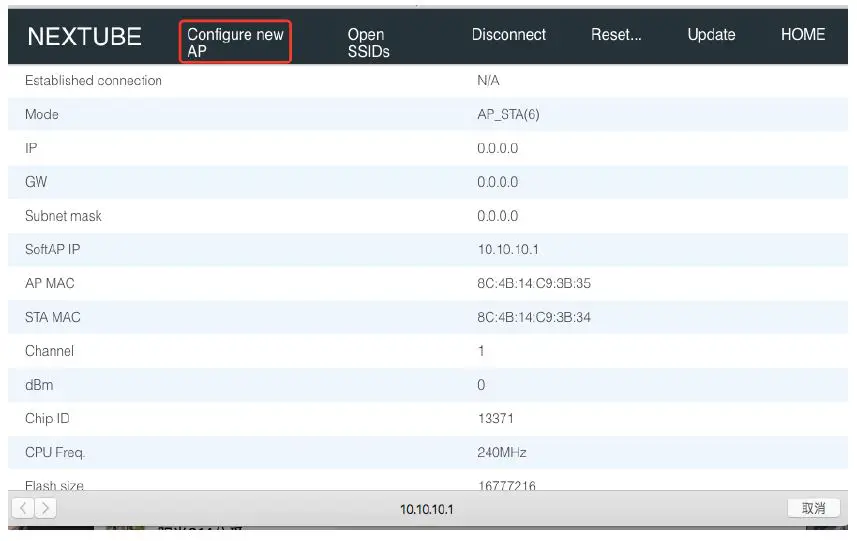857x541 pixels.
Task: Select the AP_STA(6) mode value
Action: click(x=508, y=114)
